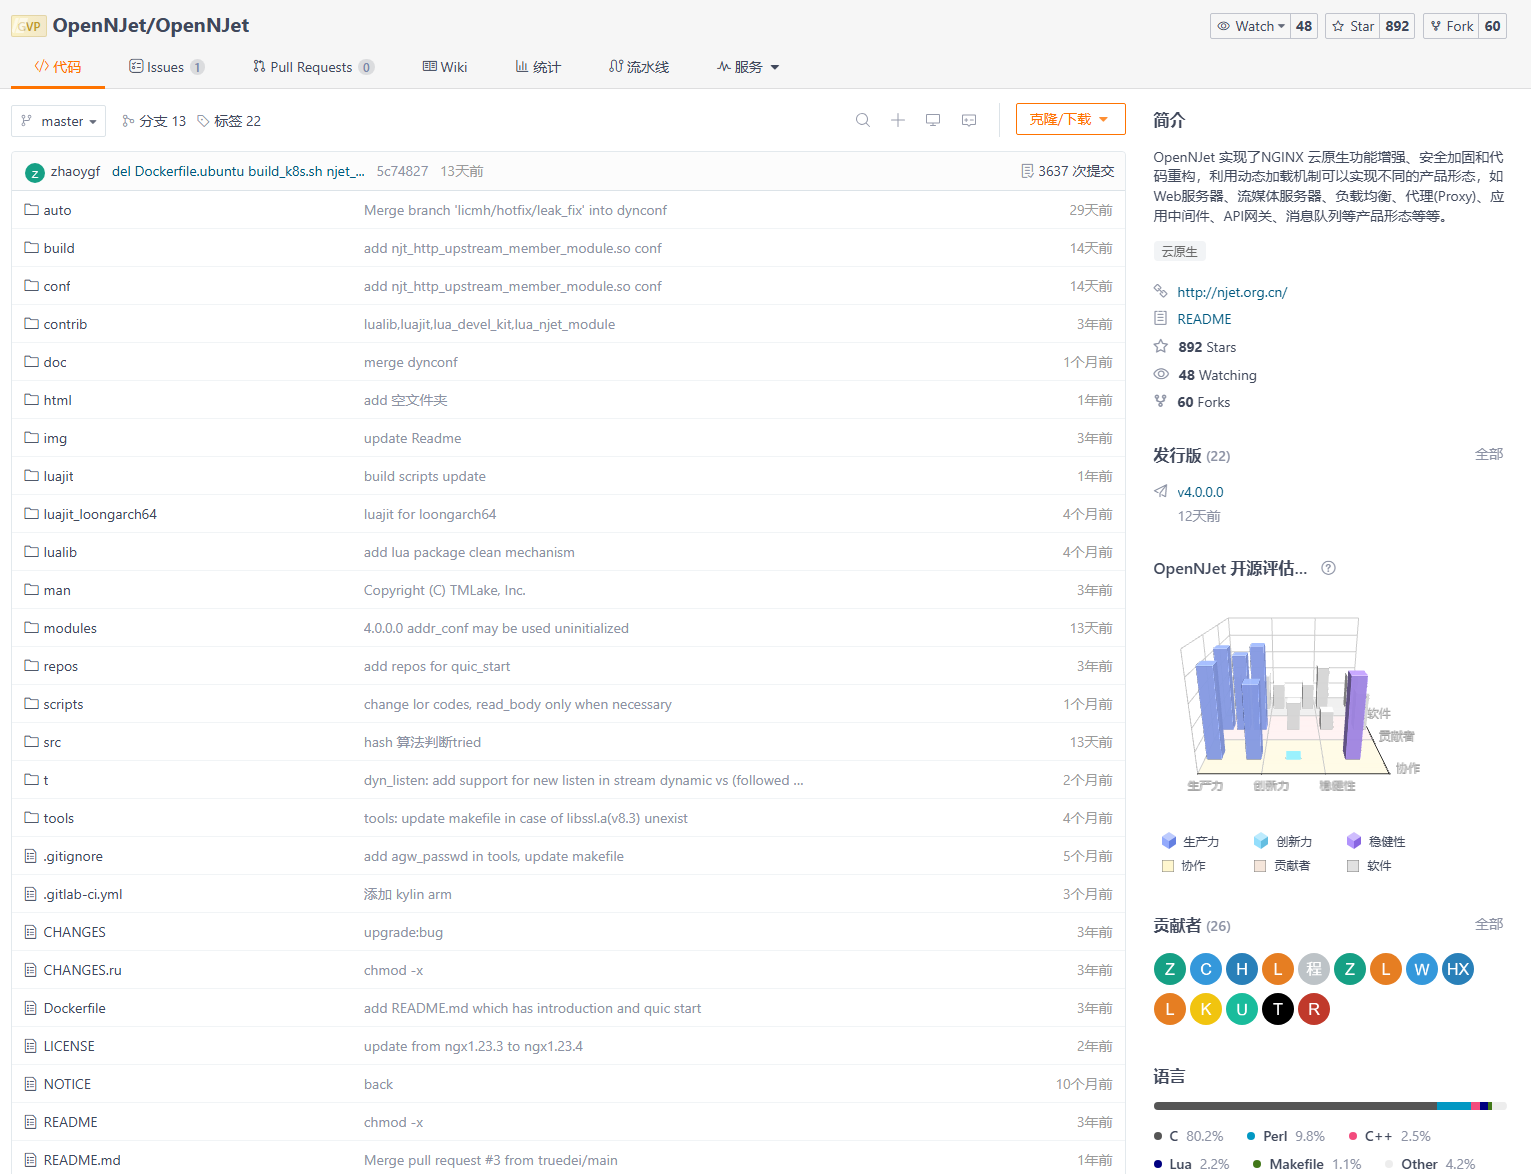Toggle 创新力 legend in the chart

[x=1283, y=841]
